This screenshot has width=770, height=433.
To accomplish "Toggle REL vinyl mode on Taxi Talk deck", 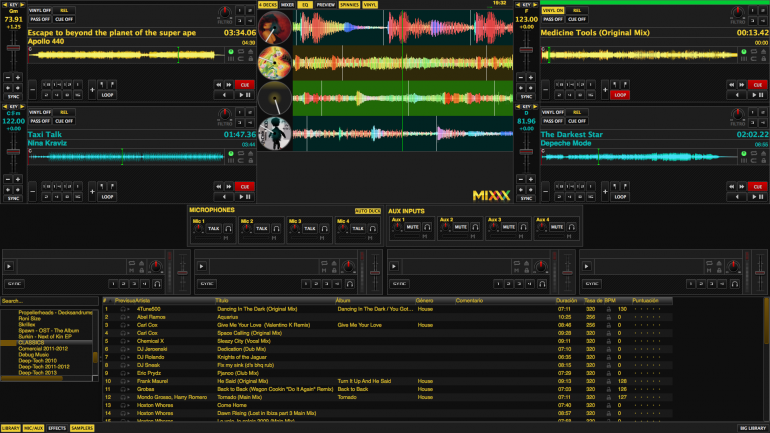I will point(64,112).
